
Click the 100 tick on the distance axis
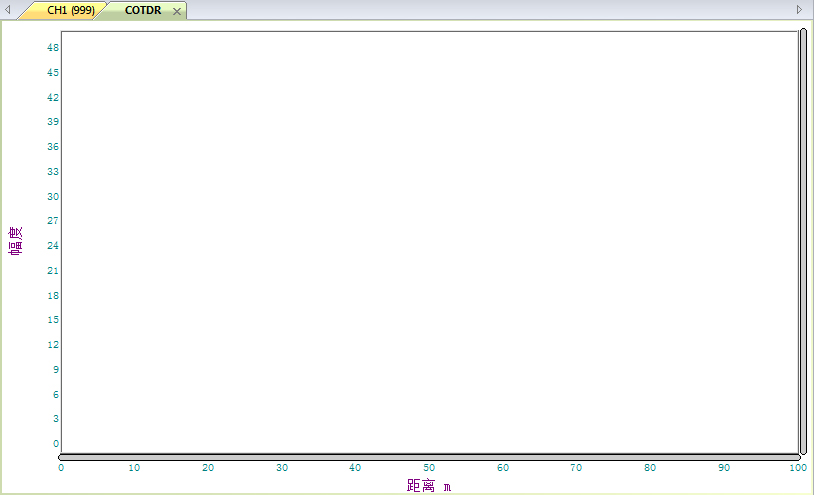click(x=797, y=468)
